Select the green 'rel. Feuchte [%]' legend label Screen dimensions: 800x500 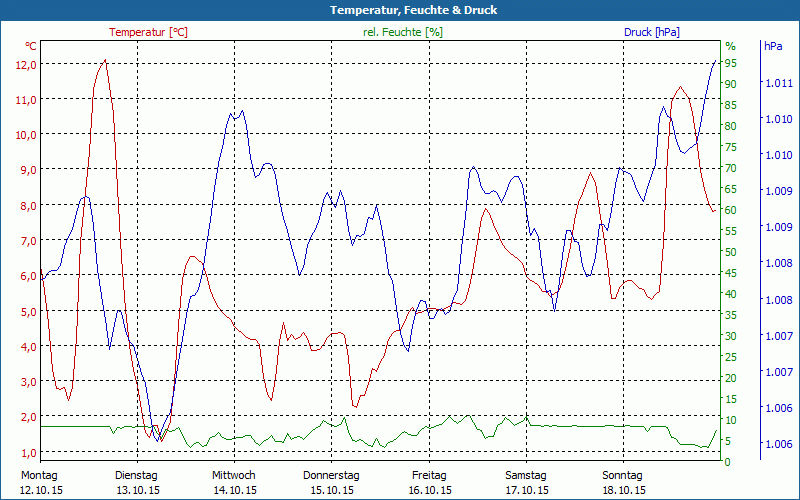(402, 32)
